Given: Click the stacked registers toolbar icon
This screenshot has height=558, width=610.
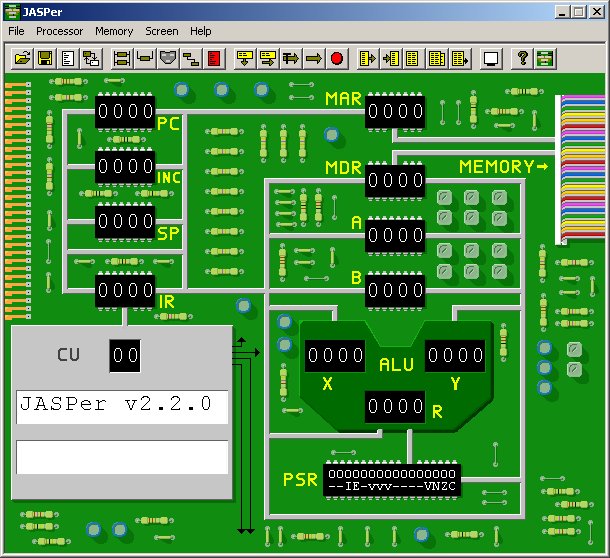Looking at the screenshot, I should tap(122, 59).
